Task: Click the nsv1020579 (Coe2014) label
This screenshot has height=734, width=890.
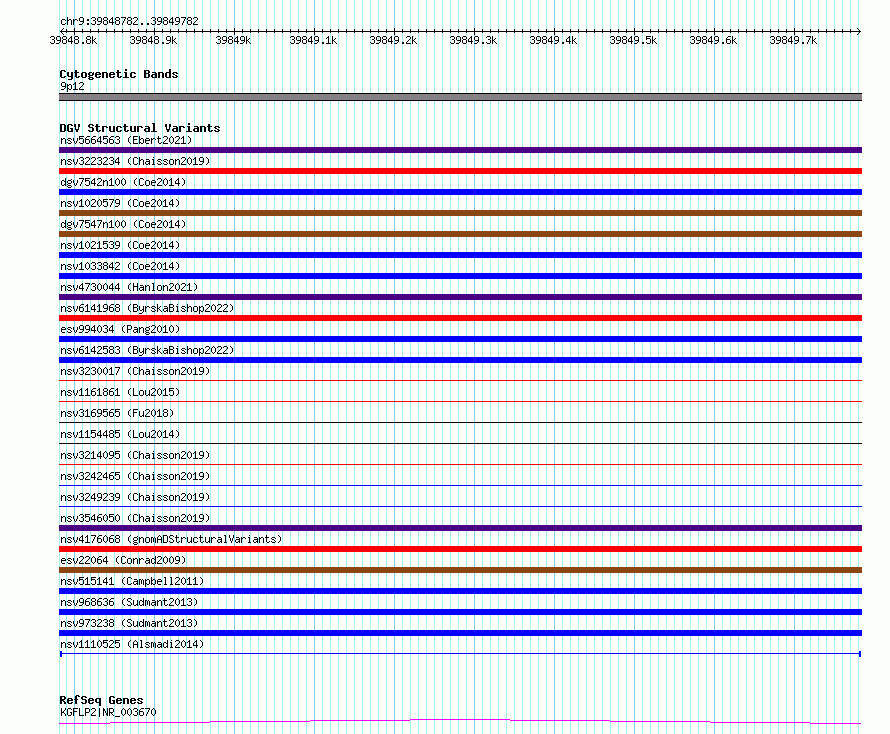Action: (x=120, y=203)
